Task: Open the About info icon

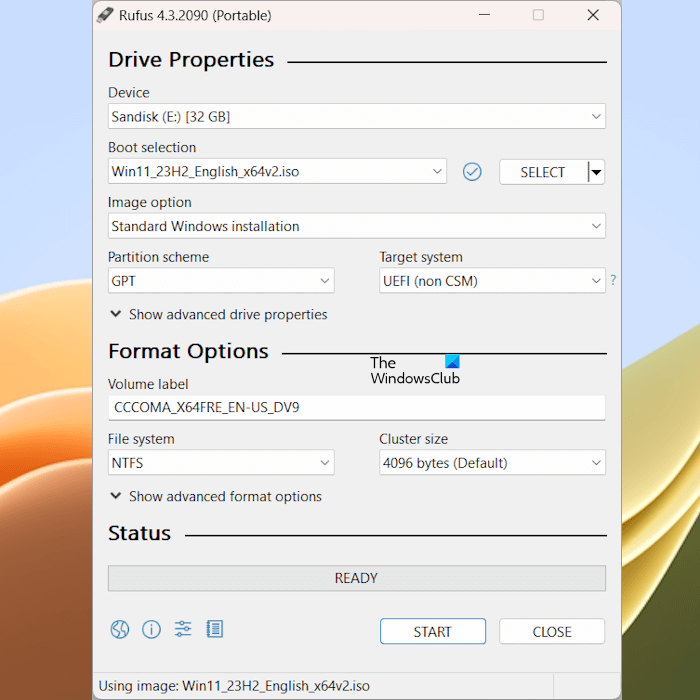Action: pyautogui.click(x=151, y=629)
